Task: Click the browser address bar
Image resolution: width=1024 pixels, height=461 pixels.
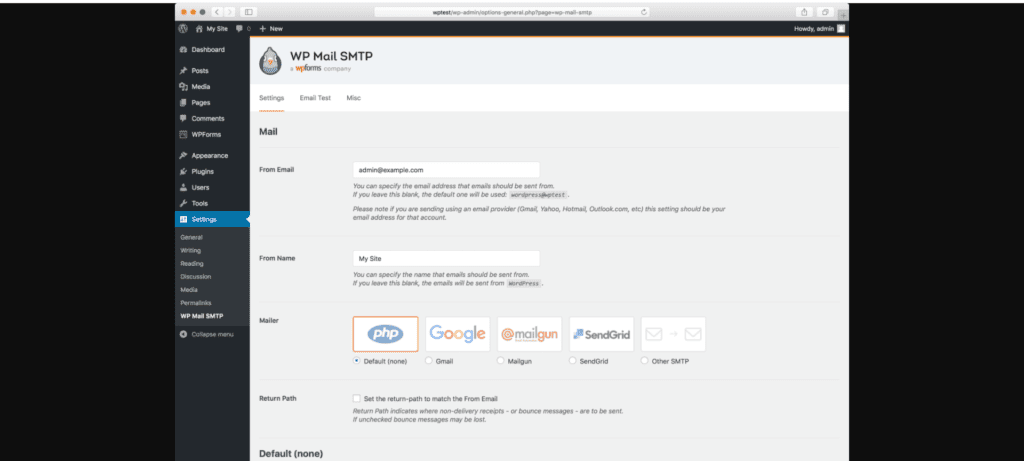Action: tap(513, 12)
